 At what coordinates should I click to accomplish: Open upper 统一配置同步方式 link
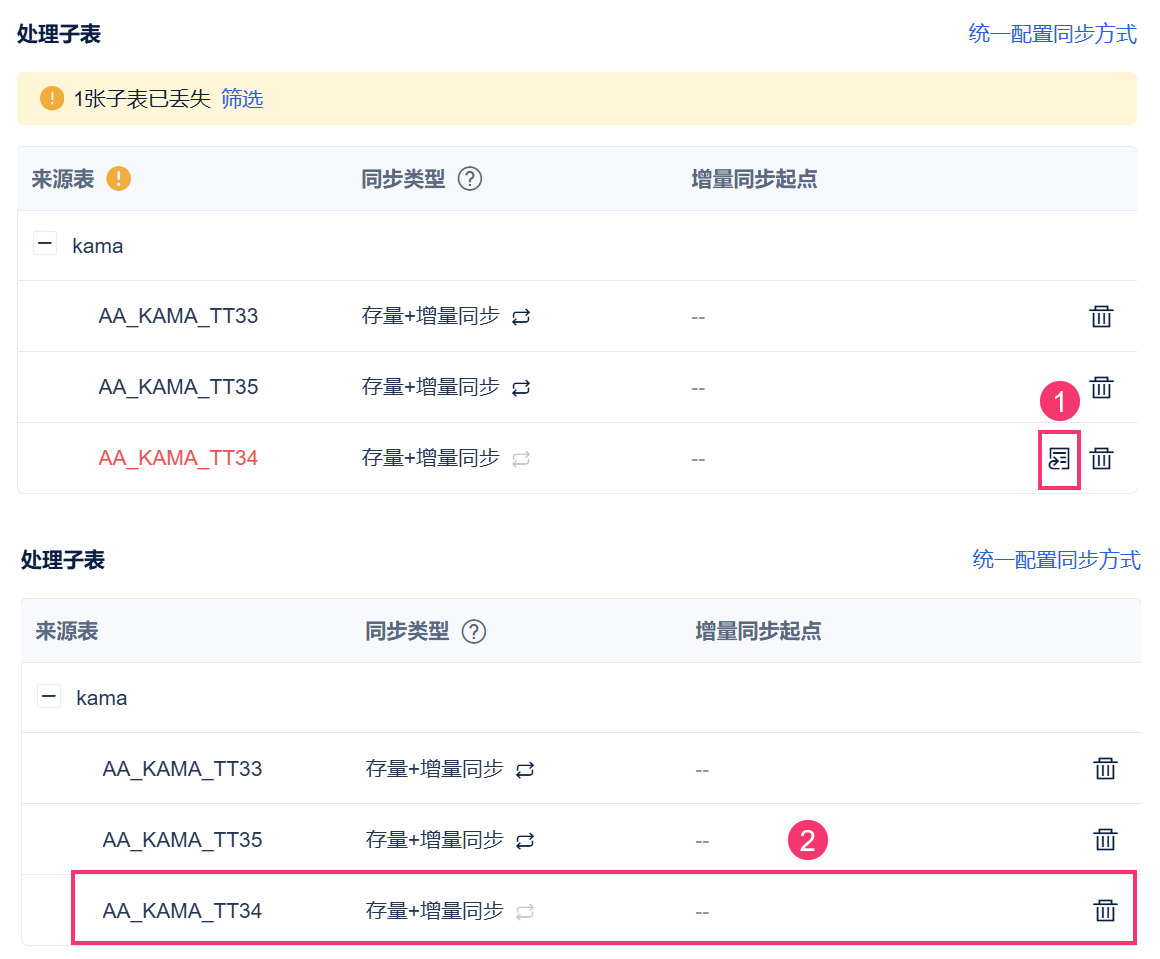tap(1052, 34)
